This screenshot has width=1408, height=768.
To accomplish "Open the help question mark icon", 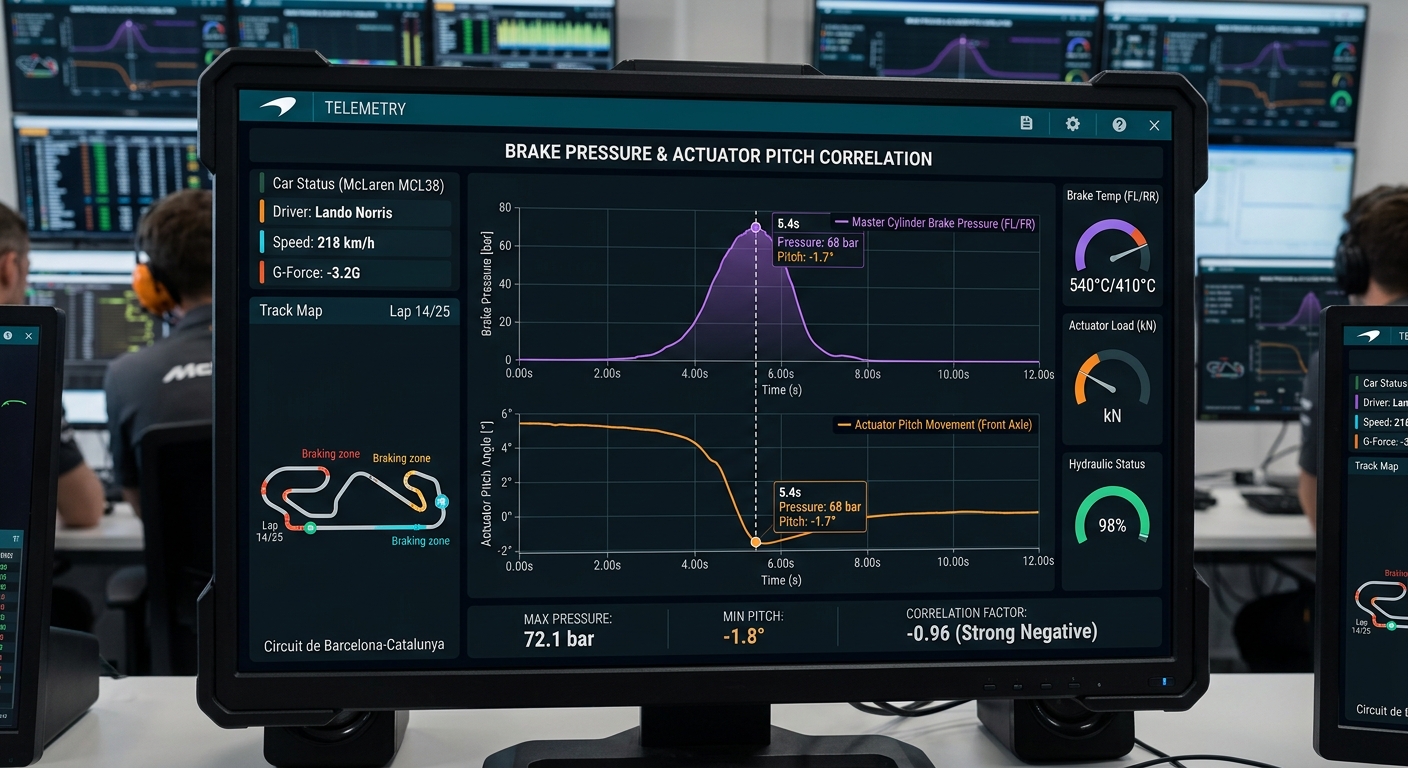I will (1119, 124).
